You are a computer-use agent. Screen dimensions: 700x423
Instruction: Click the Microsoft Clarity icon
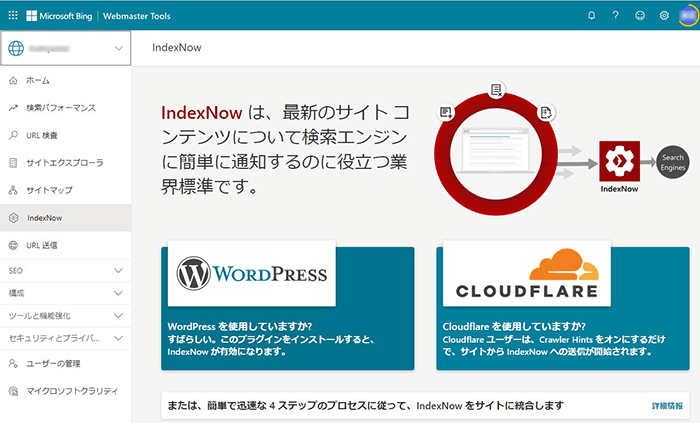click(13, 391)
